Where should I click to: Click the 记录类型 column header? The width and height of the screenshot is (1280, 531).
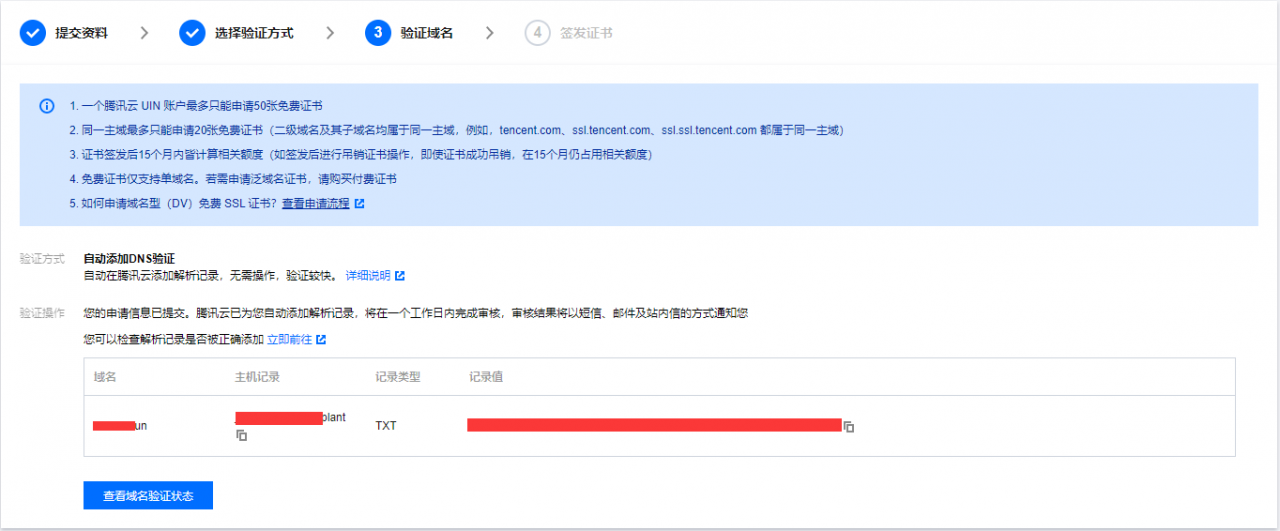coord(398,377)
